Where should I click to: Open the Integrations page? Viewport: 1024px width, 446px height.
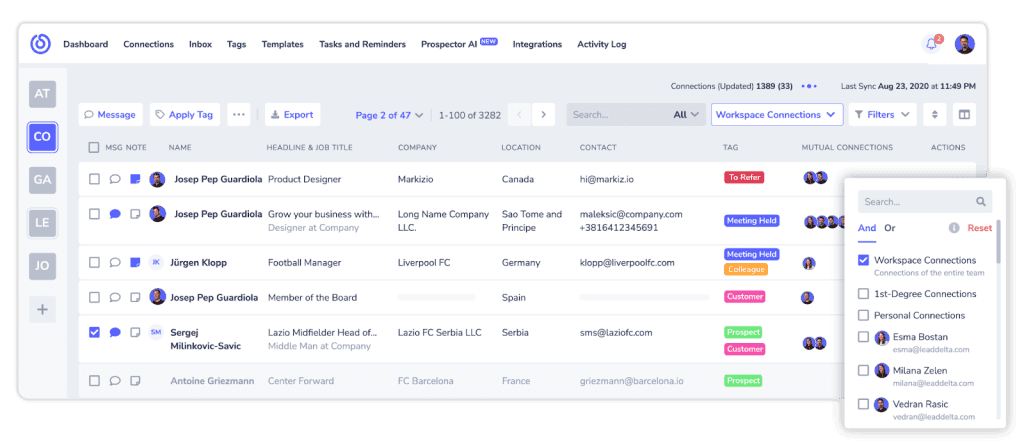pyautogui.click(x=537, y=44)
